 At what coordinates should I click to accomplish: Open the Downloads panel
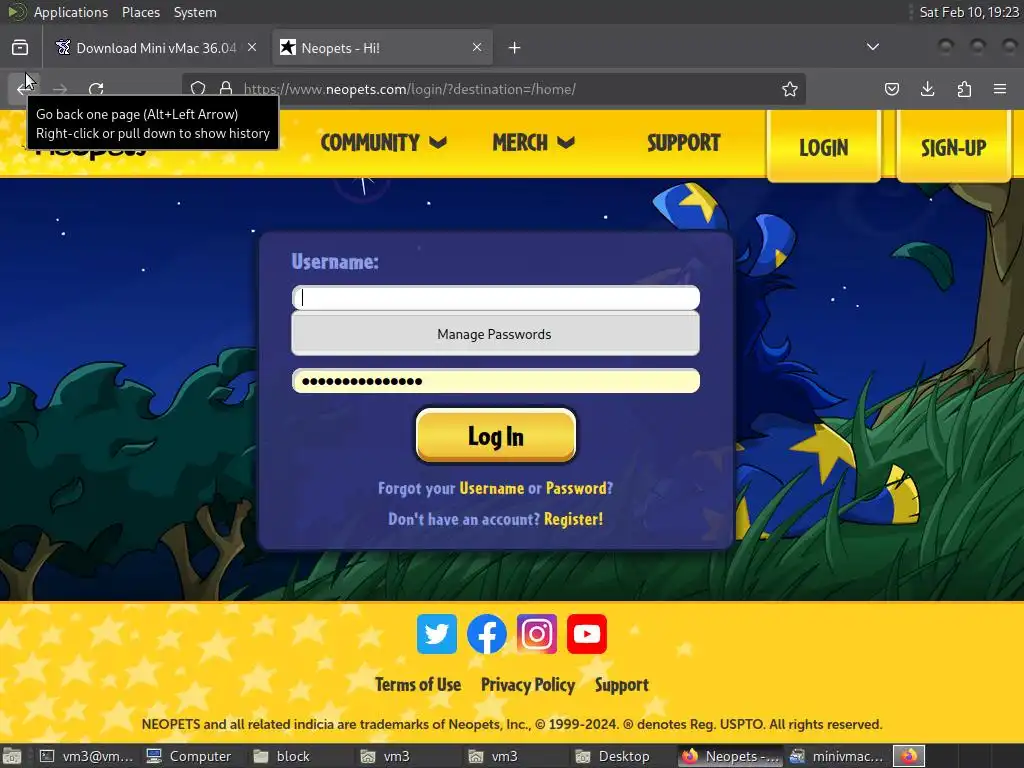[927, 89]
